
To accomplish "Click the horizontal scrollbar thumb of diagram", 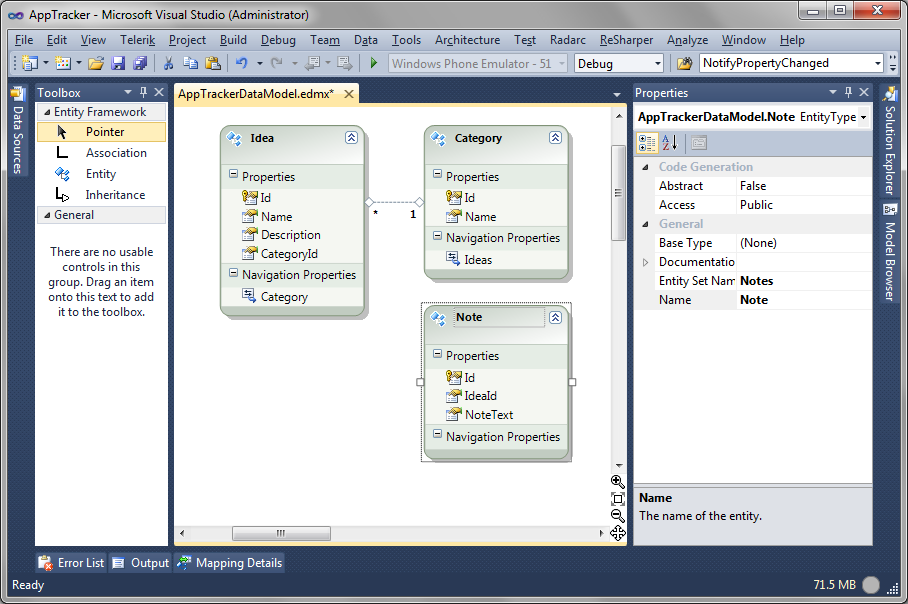I will tap(281, 533).
